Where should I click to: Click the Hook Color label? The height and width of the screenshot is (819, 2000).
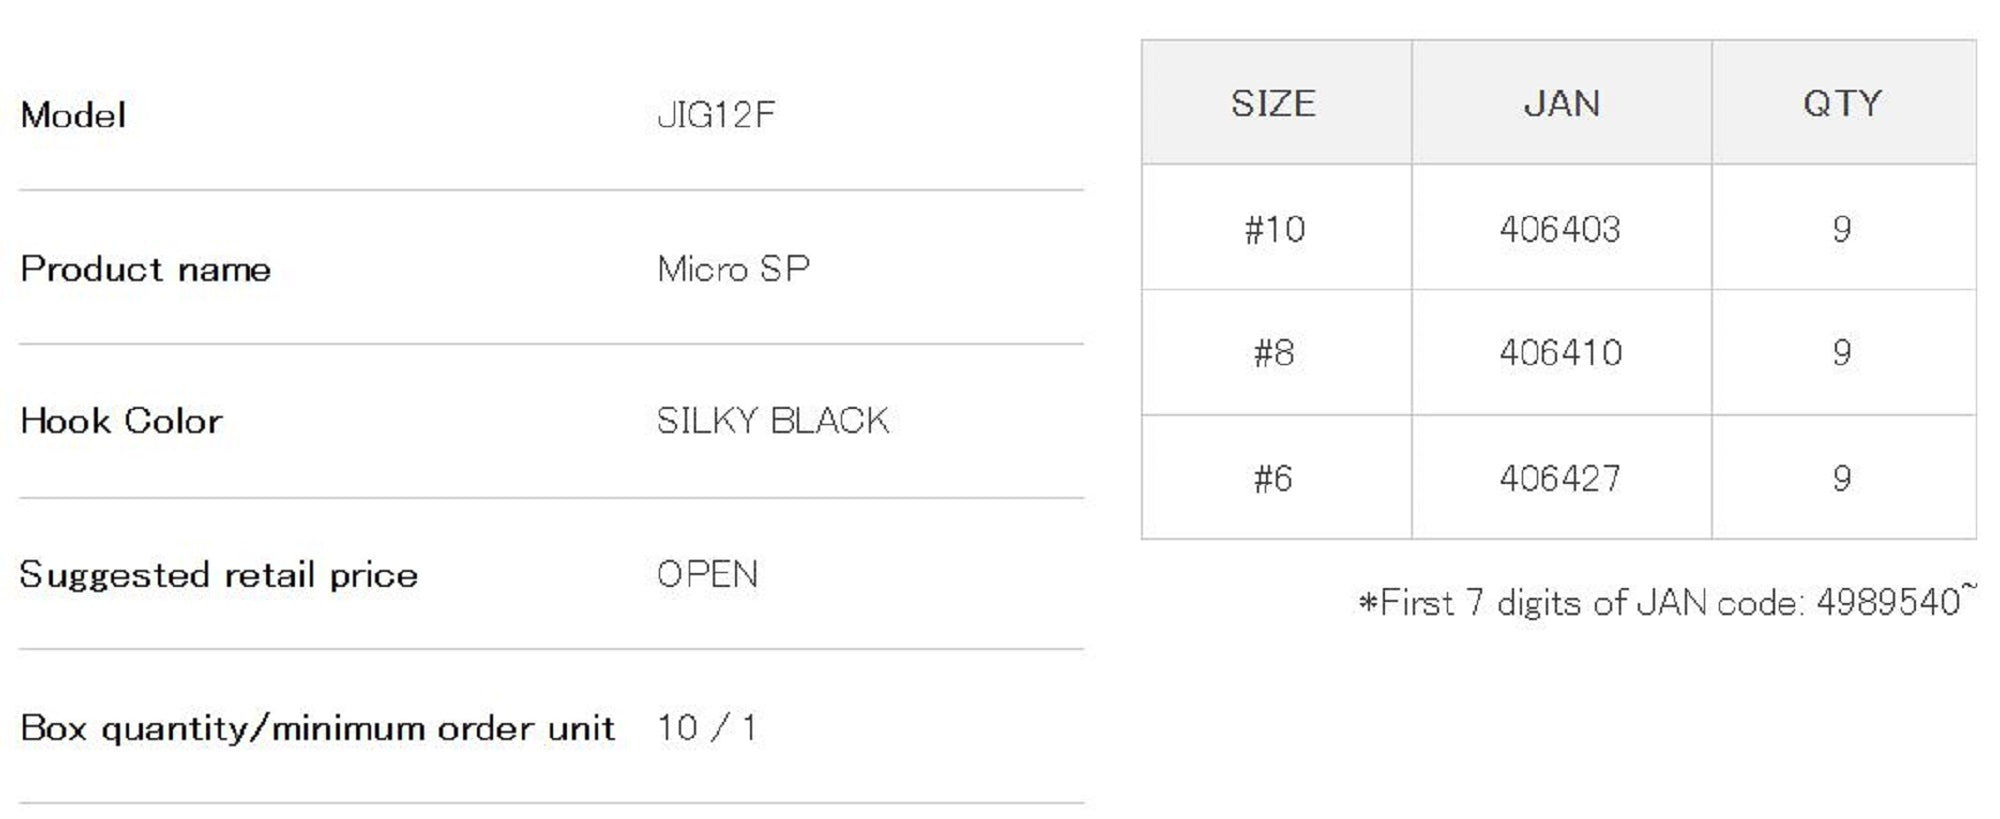[x=121, y=421]
